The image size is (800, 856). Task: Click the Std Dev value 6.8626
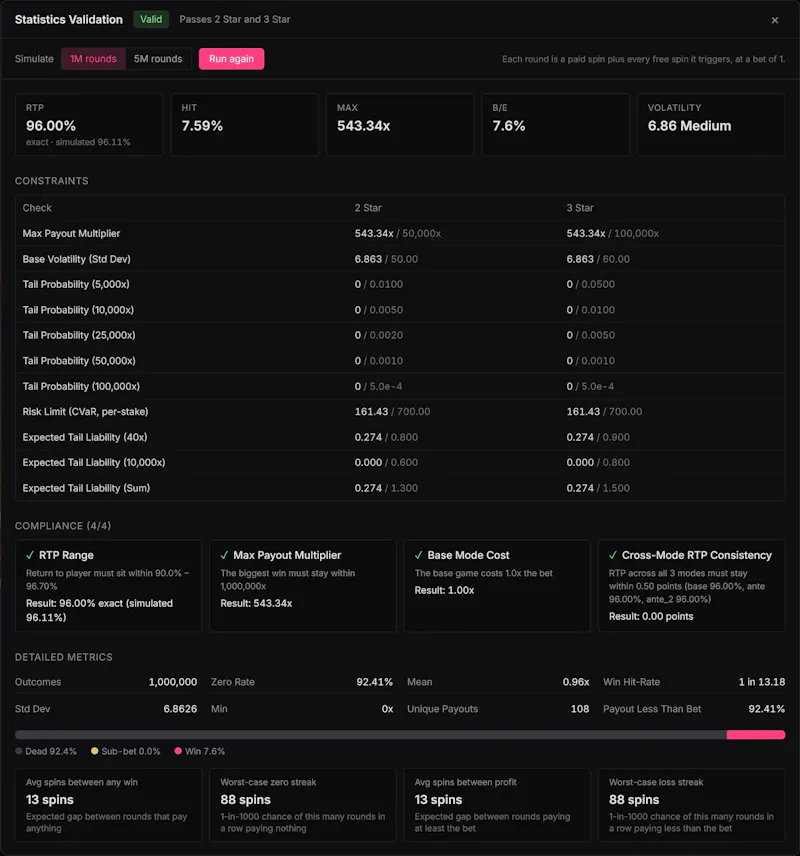tap(180, 709)
